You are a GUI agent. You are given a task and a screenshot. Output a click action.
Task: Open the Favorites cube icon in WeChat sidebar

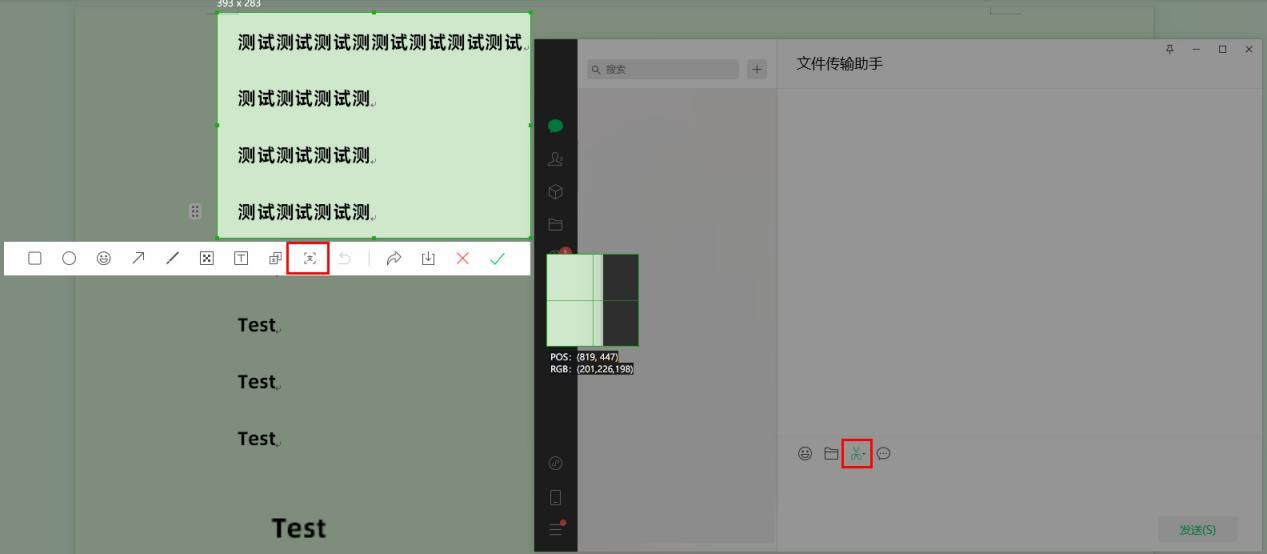click(x=556, y=192)
